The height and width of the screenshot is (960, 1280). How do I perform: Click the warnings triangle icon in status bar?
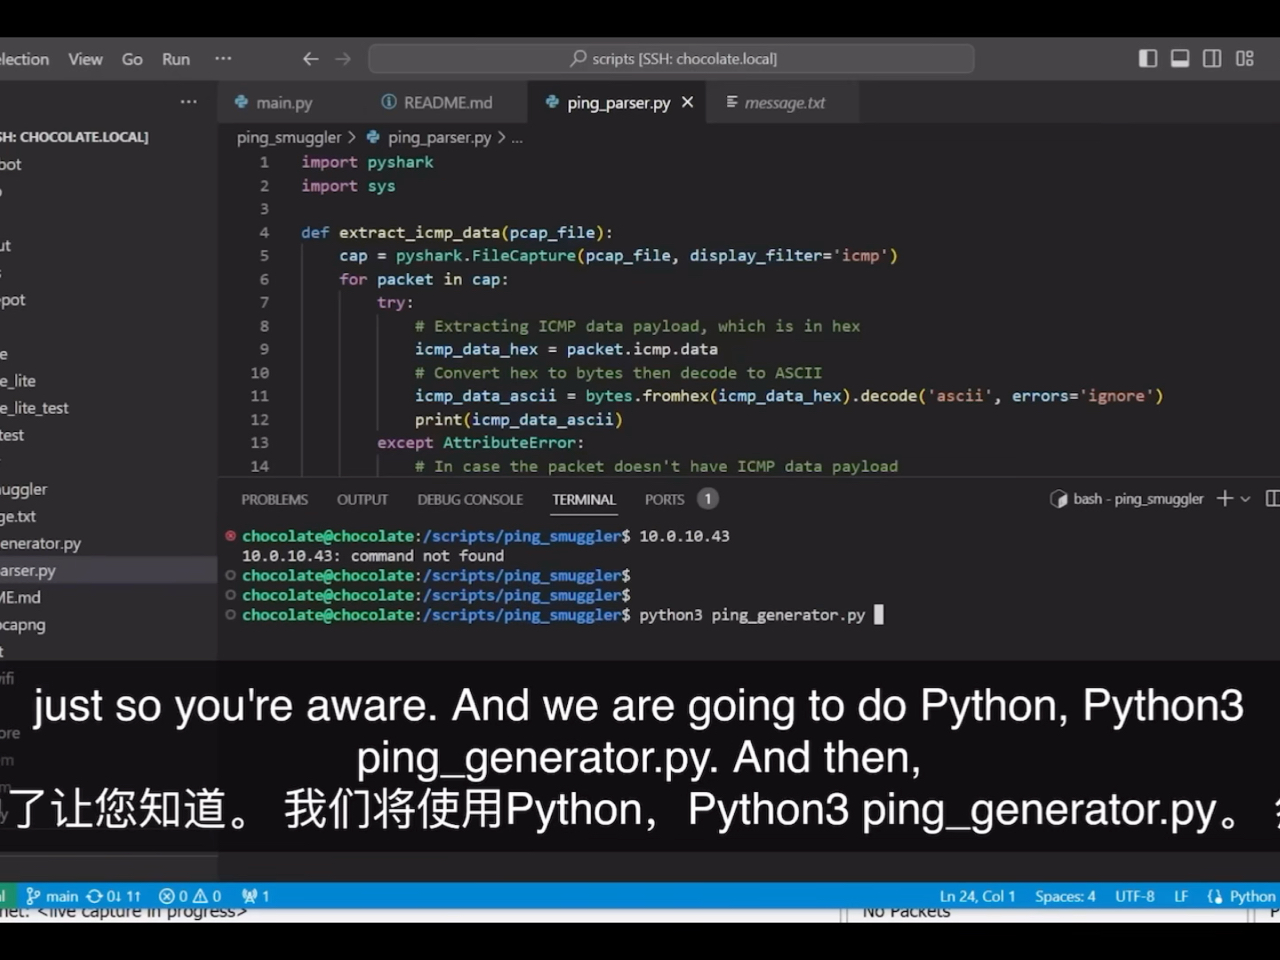point(199,896)
